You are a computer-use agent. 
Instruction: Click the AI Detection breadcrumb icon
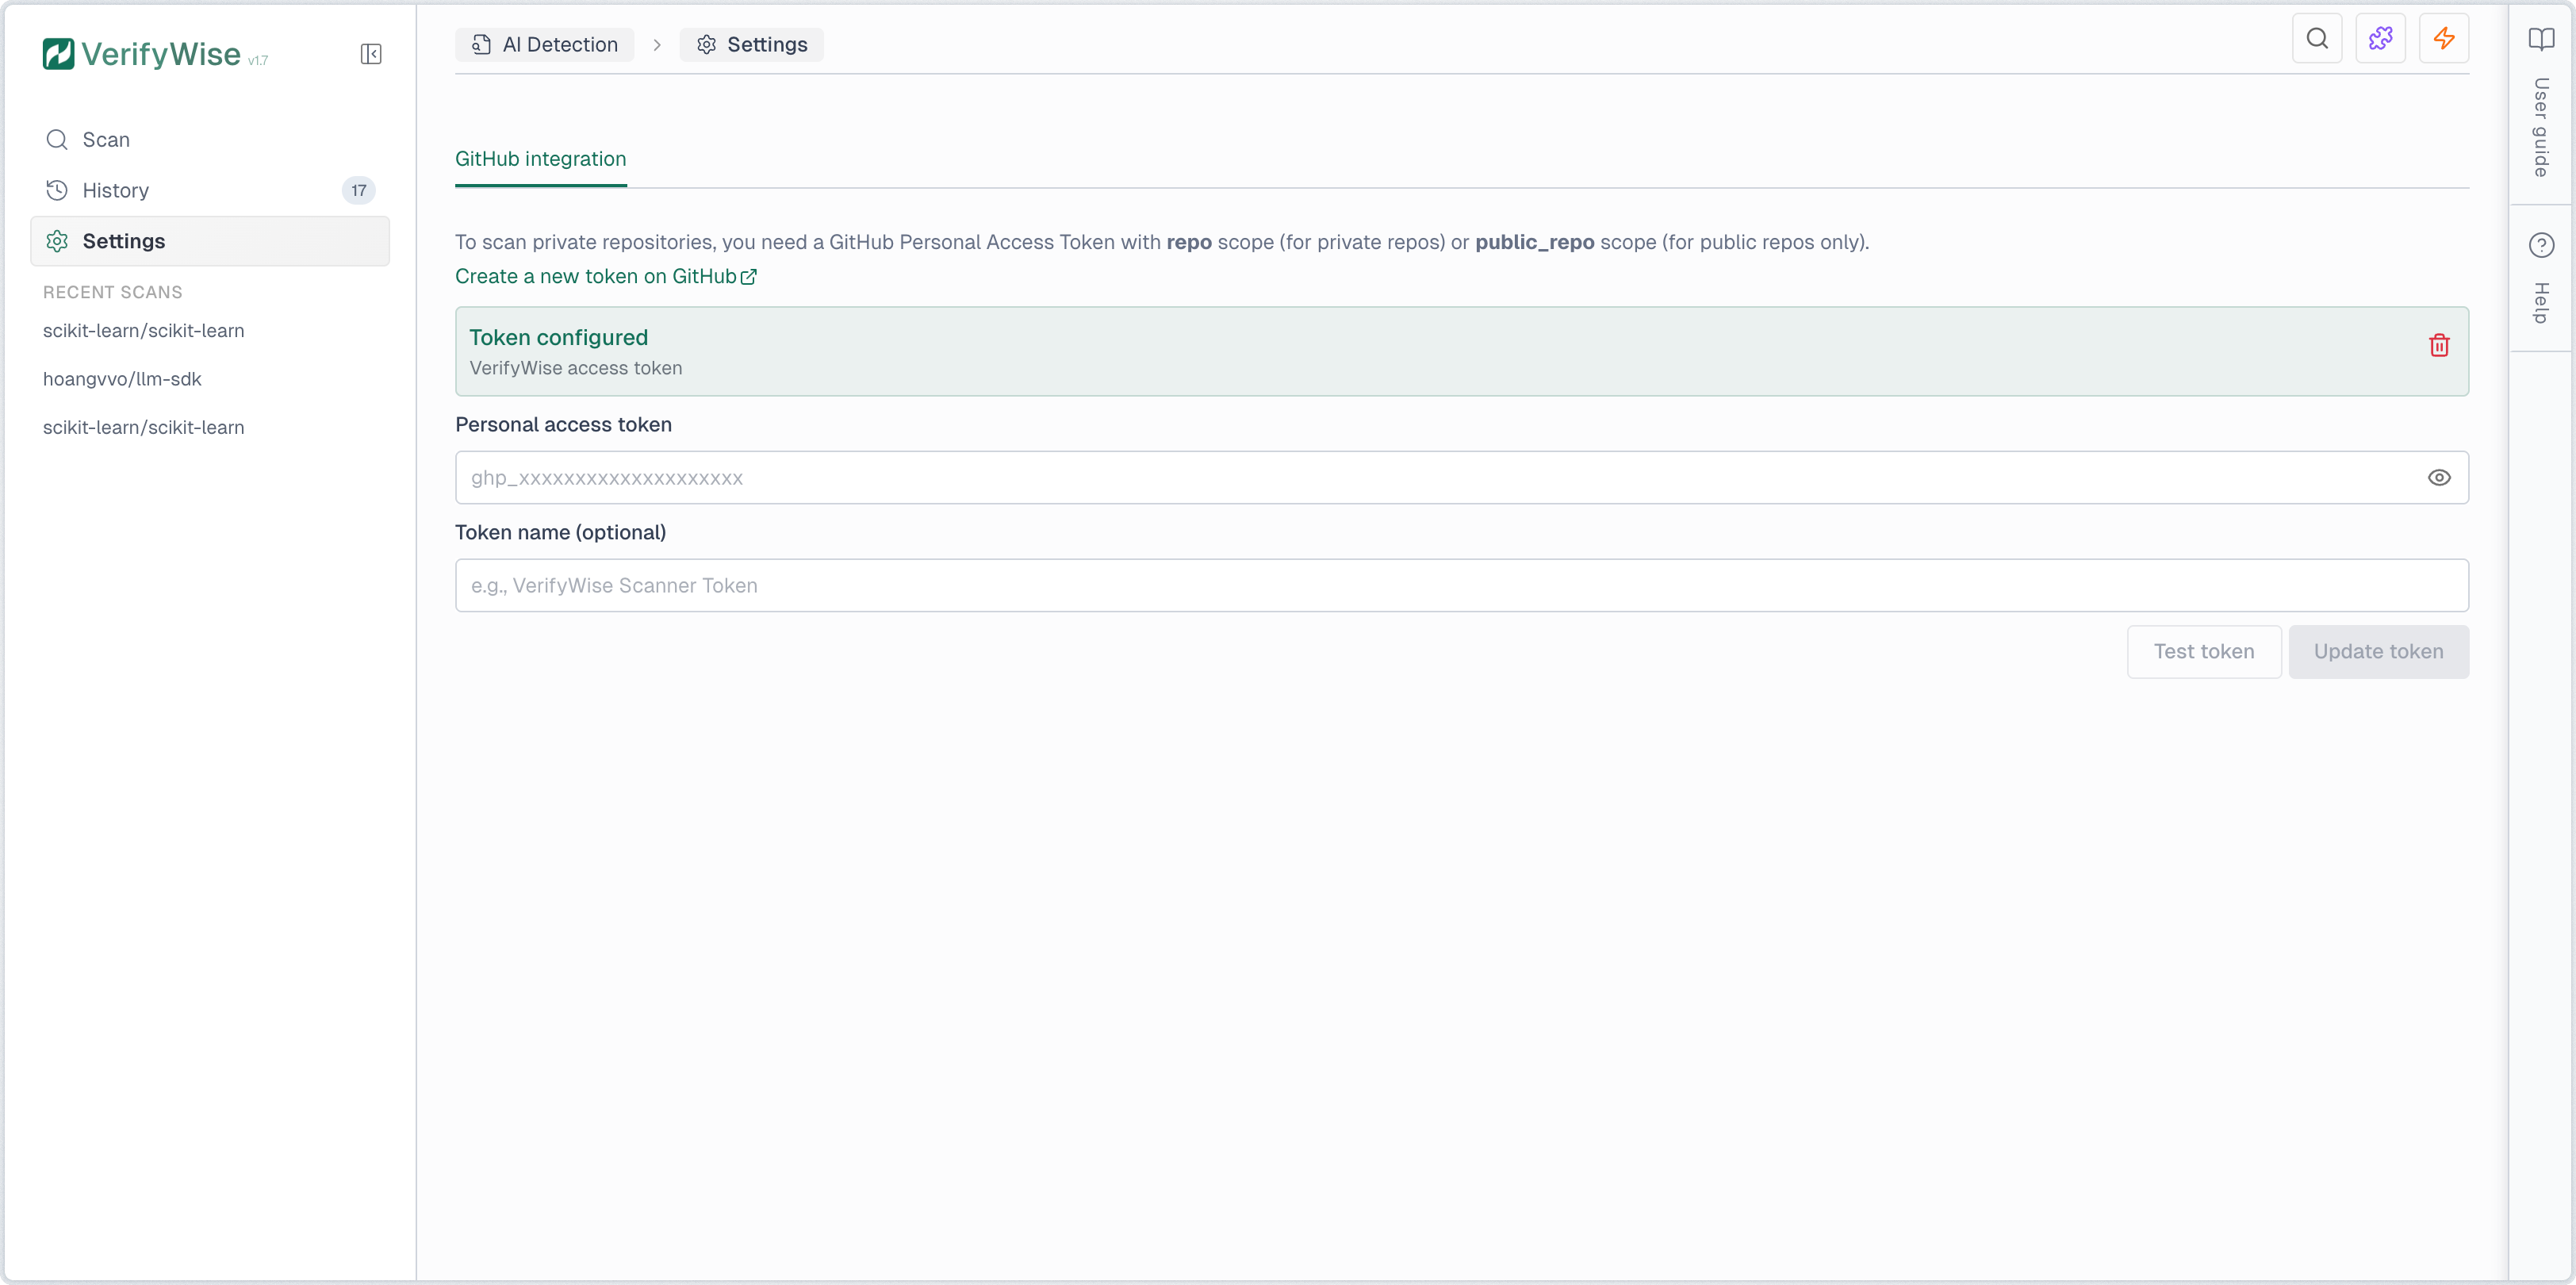point(481,44)
